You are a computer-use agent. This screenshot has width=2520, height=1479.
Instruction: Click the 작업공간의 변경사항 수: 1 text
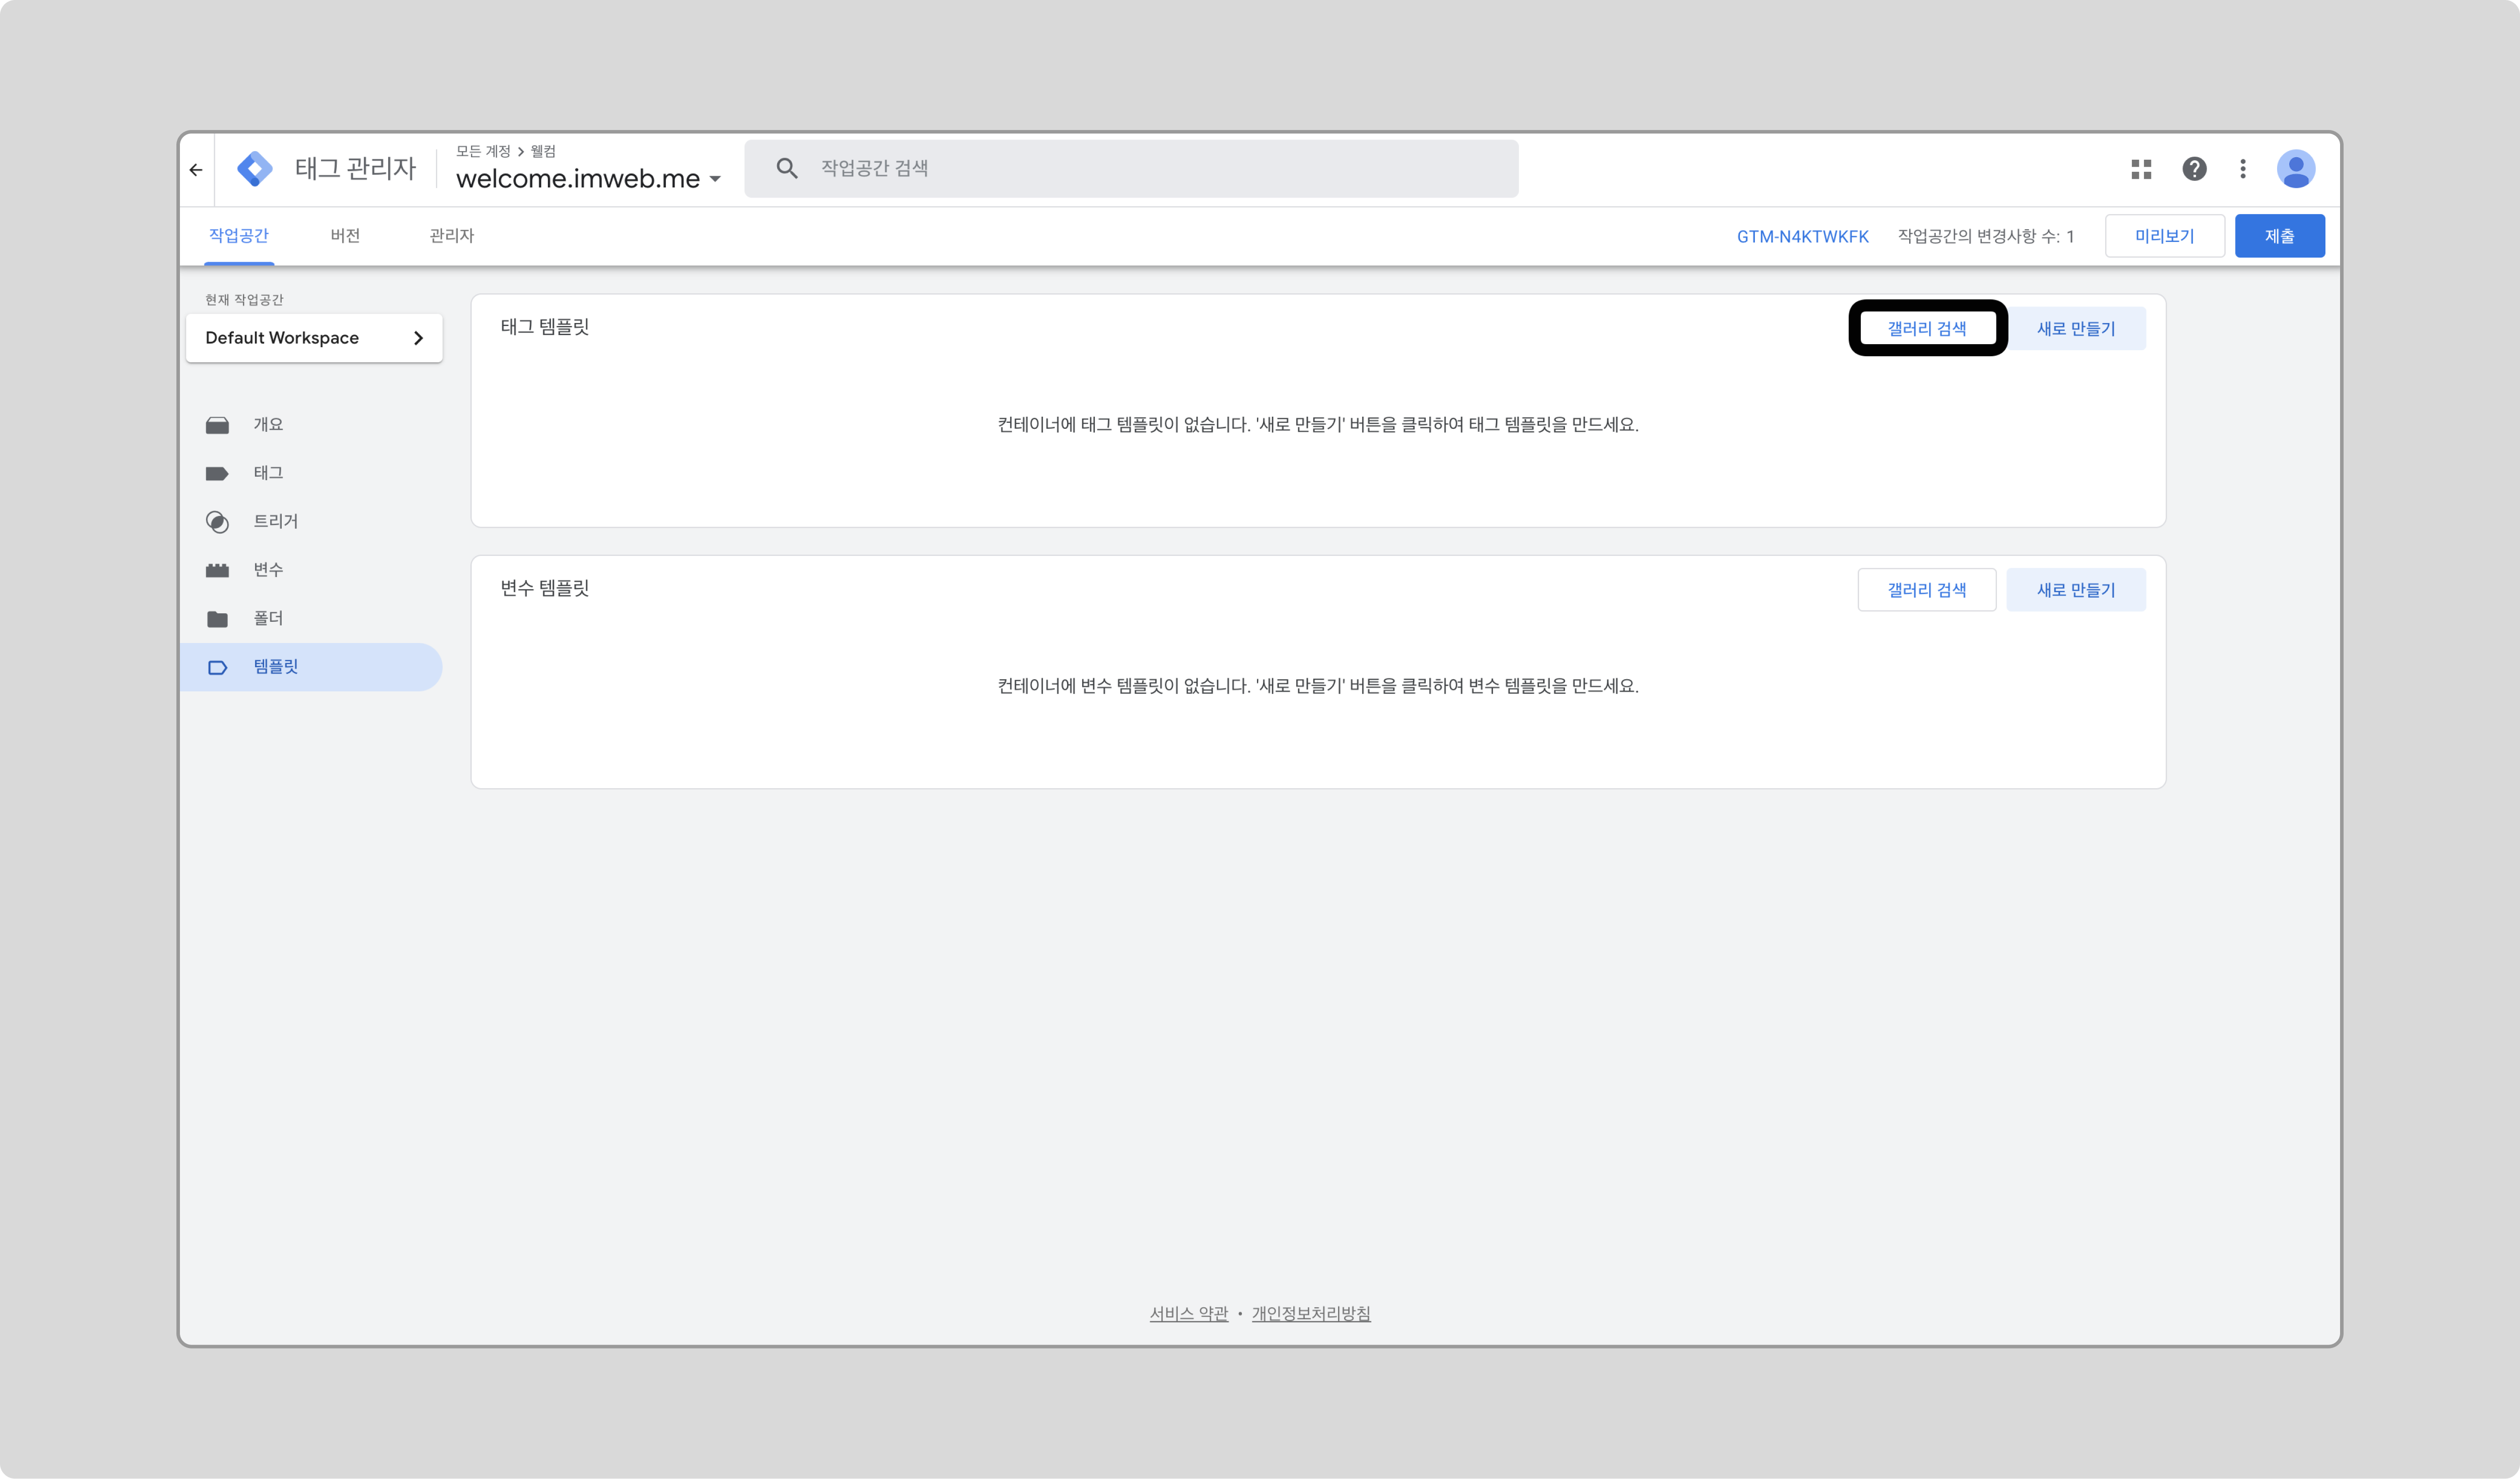pyautogui.click(x=1986, y=237)
